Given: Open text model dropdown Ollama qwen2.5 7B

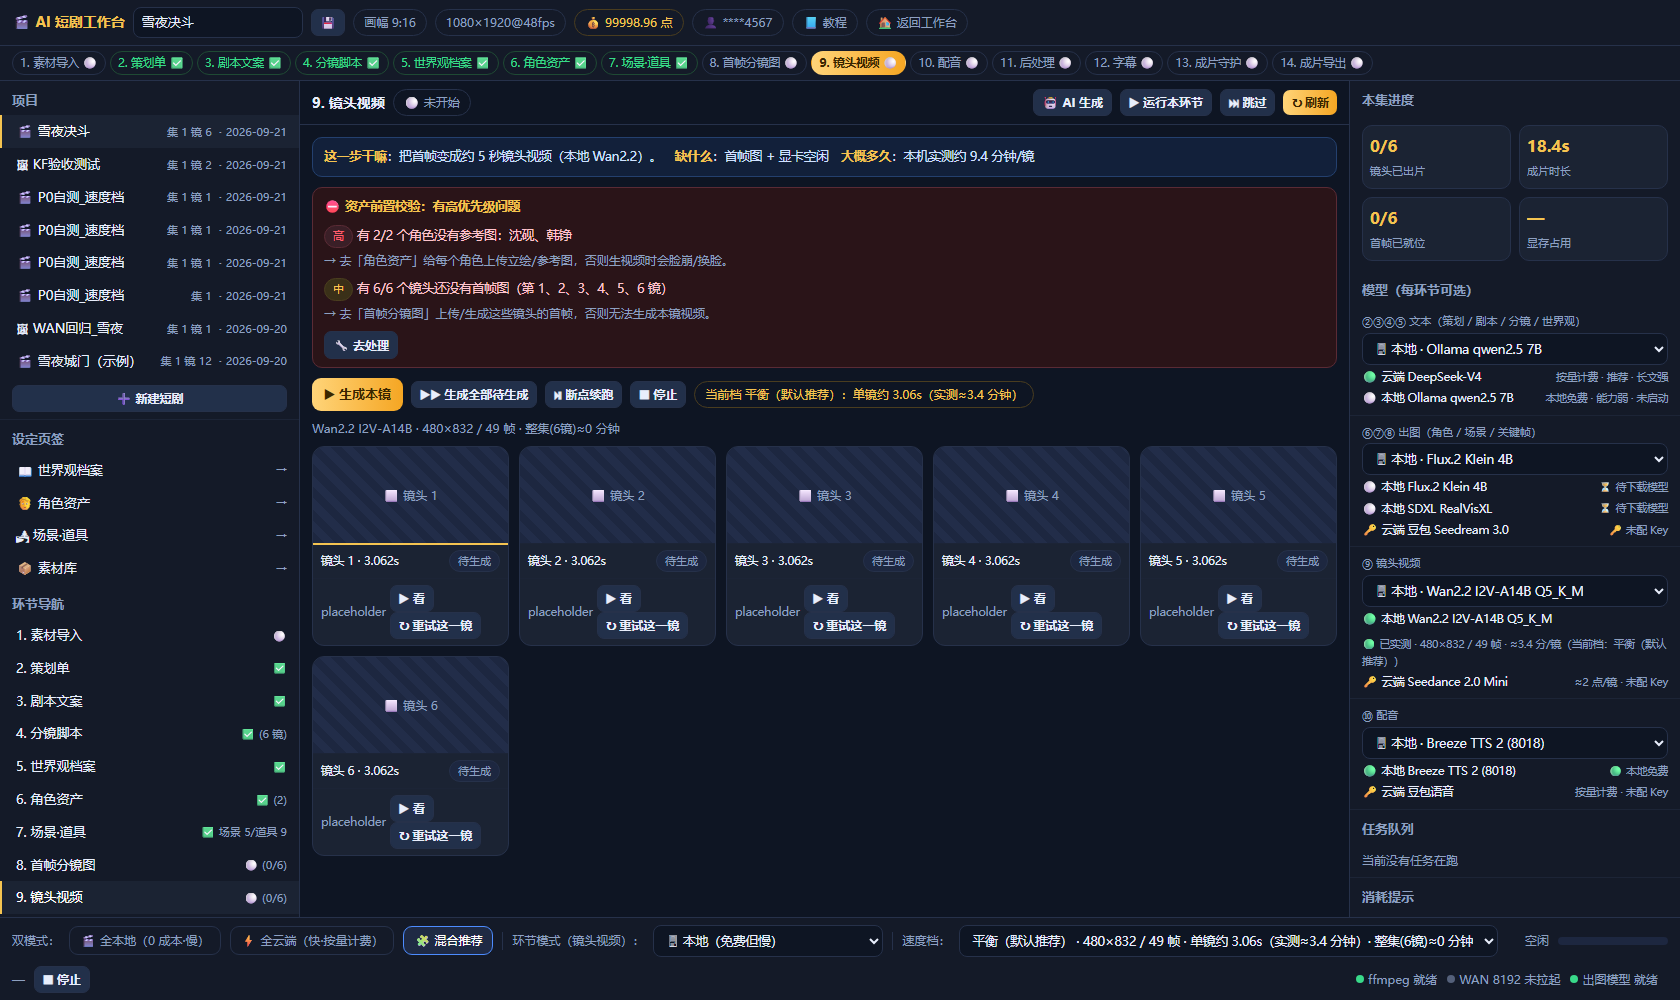Looking at the screenshot, I should click(x=1514, y=349).
